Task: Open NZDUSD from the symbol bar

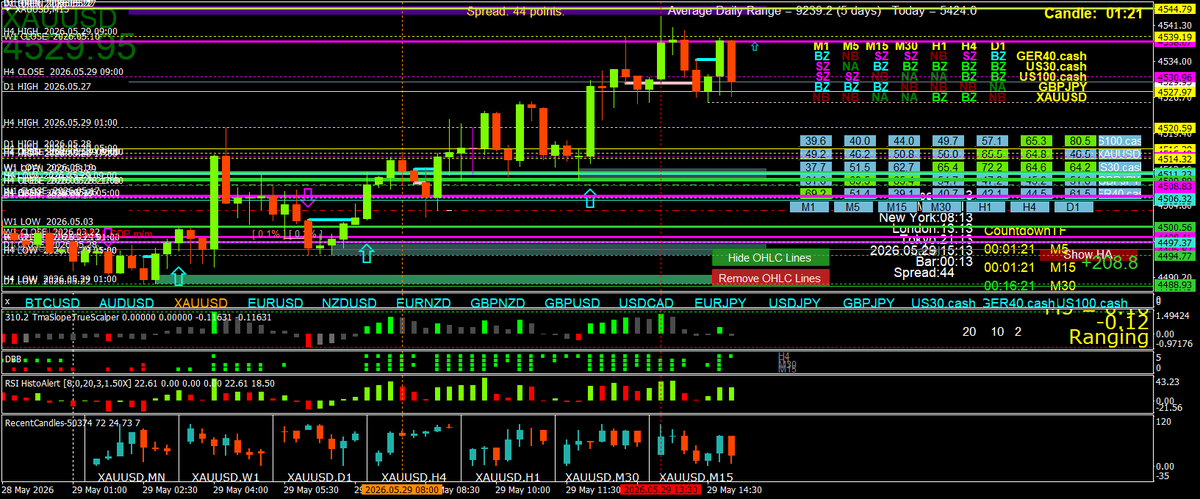Action: pyautogui.click(x=349, y=302)
